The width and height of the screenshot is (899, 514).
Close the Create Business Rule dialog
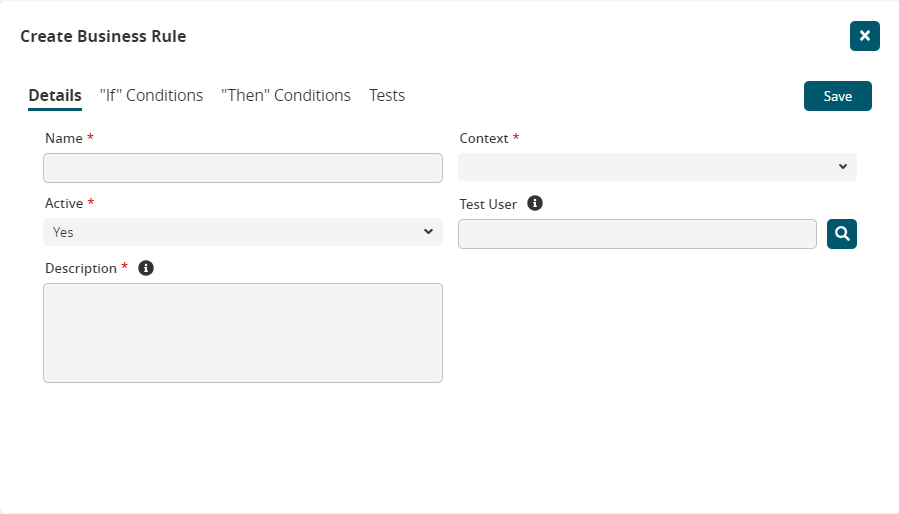(x=864, y=36)
